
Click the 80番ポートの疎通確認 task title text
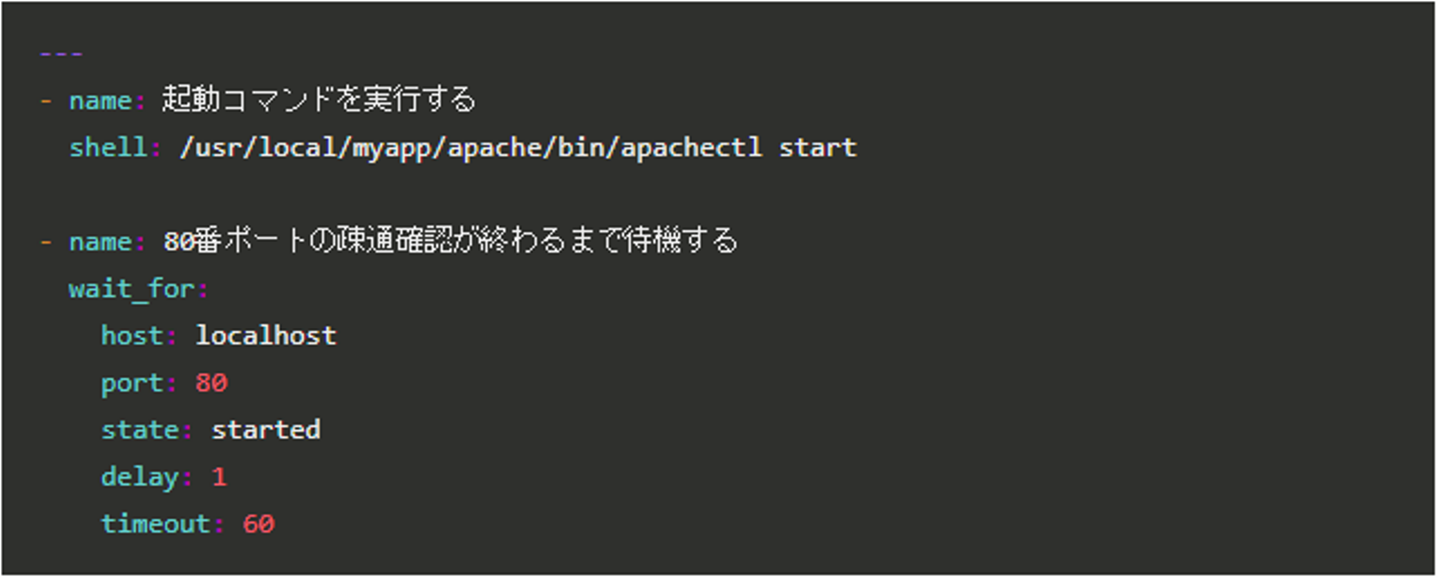(x=450, y=241)
